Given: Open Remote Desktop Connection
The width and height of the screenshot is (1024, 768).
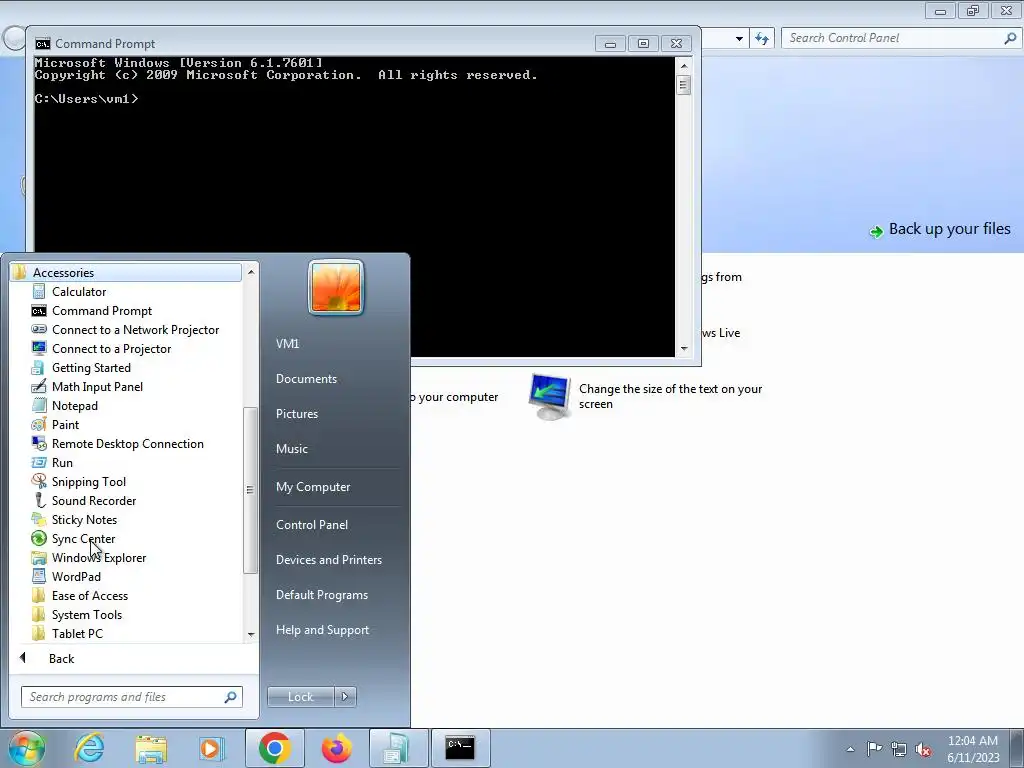Looking at the screenshot, I should [127, 443].
